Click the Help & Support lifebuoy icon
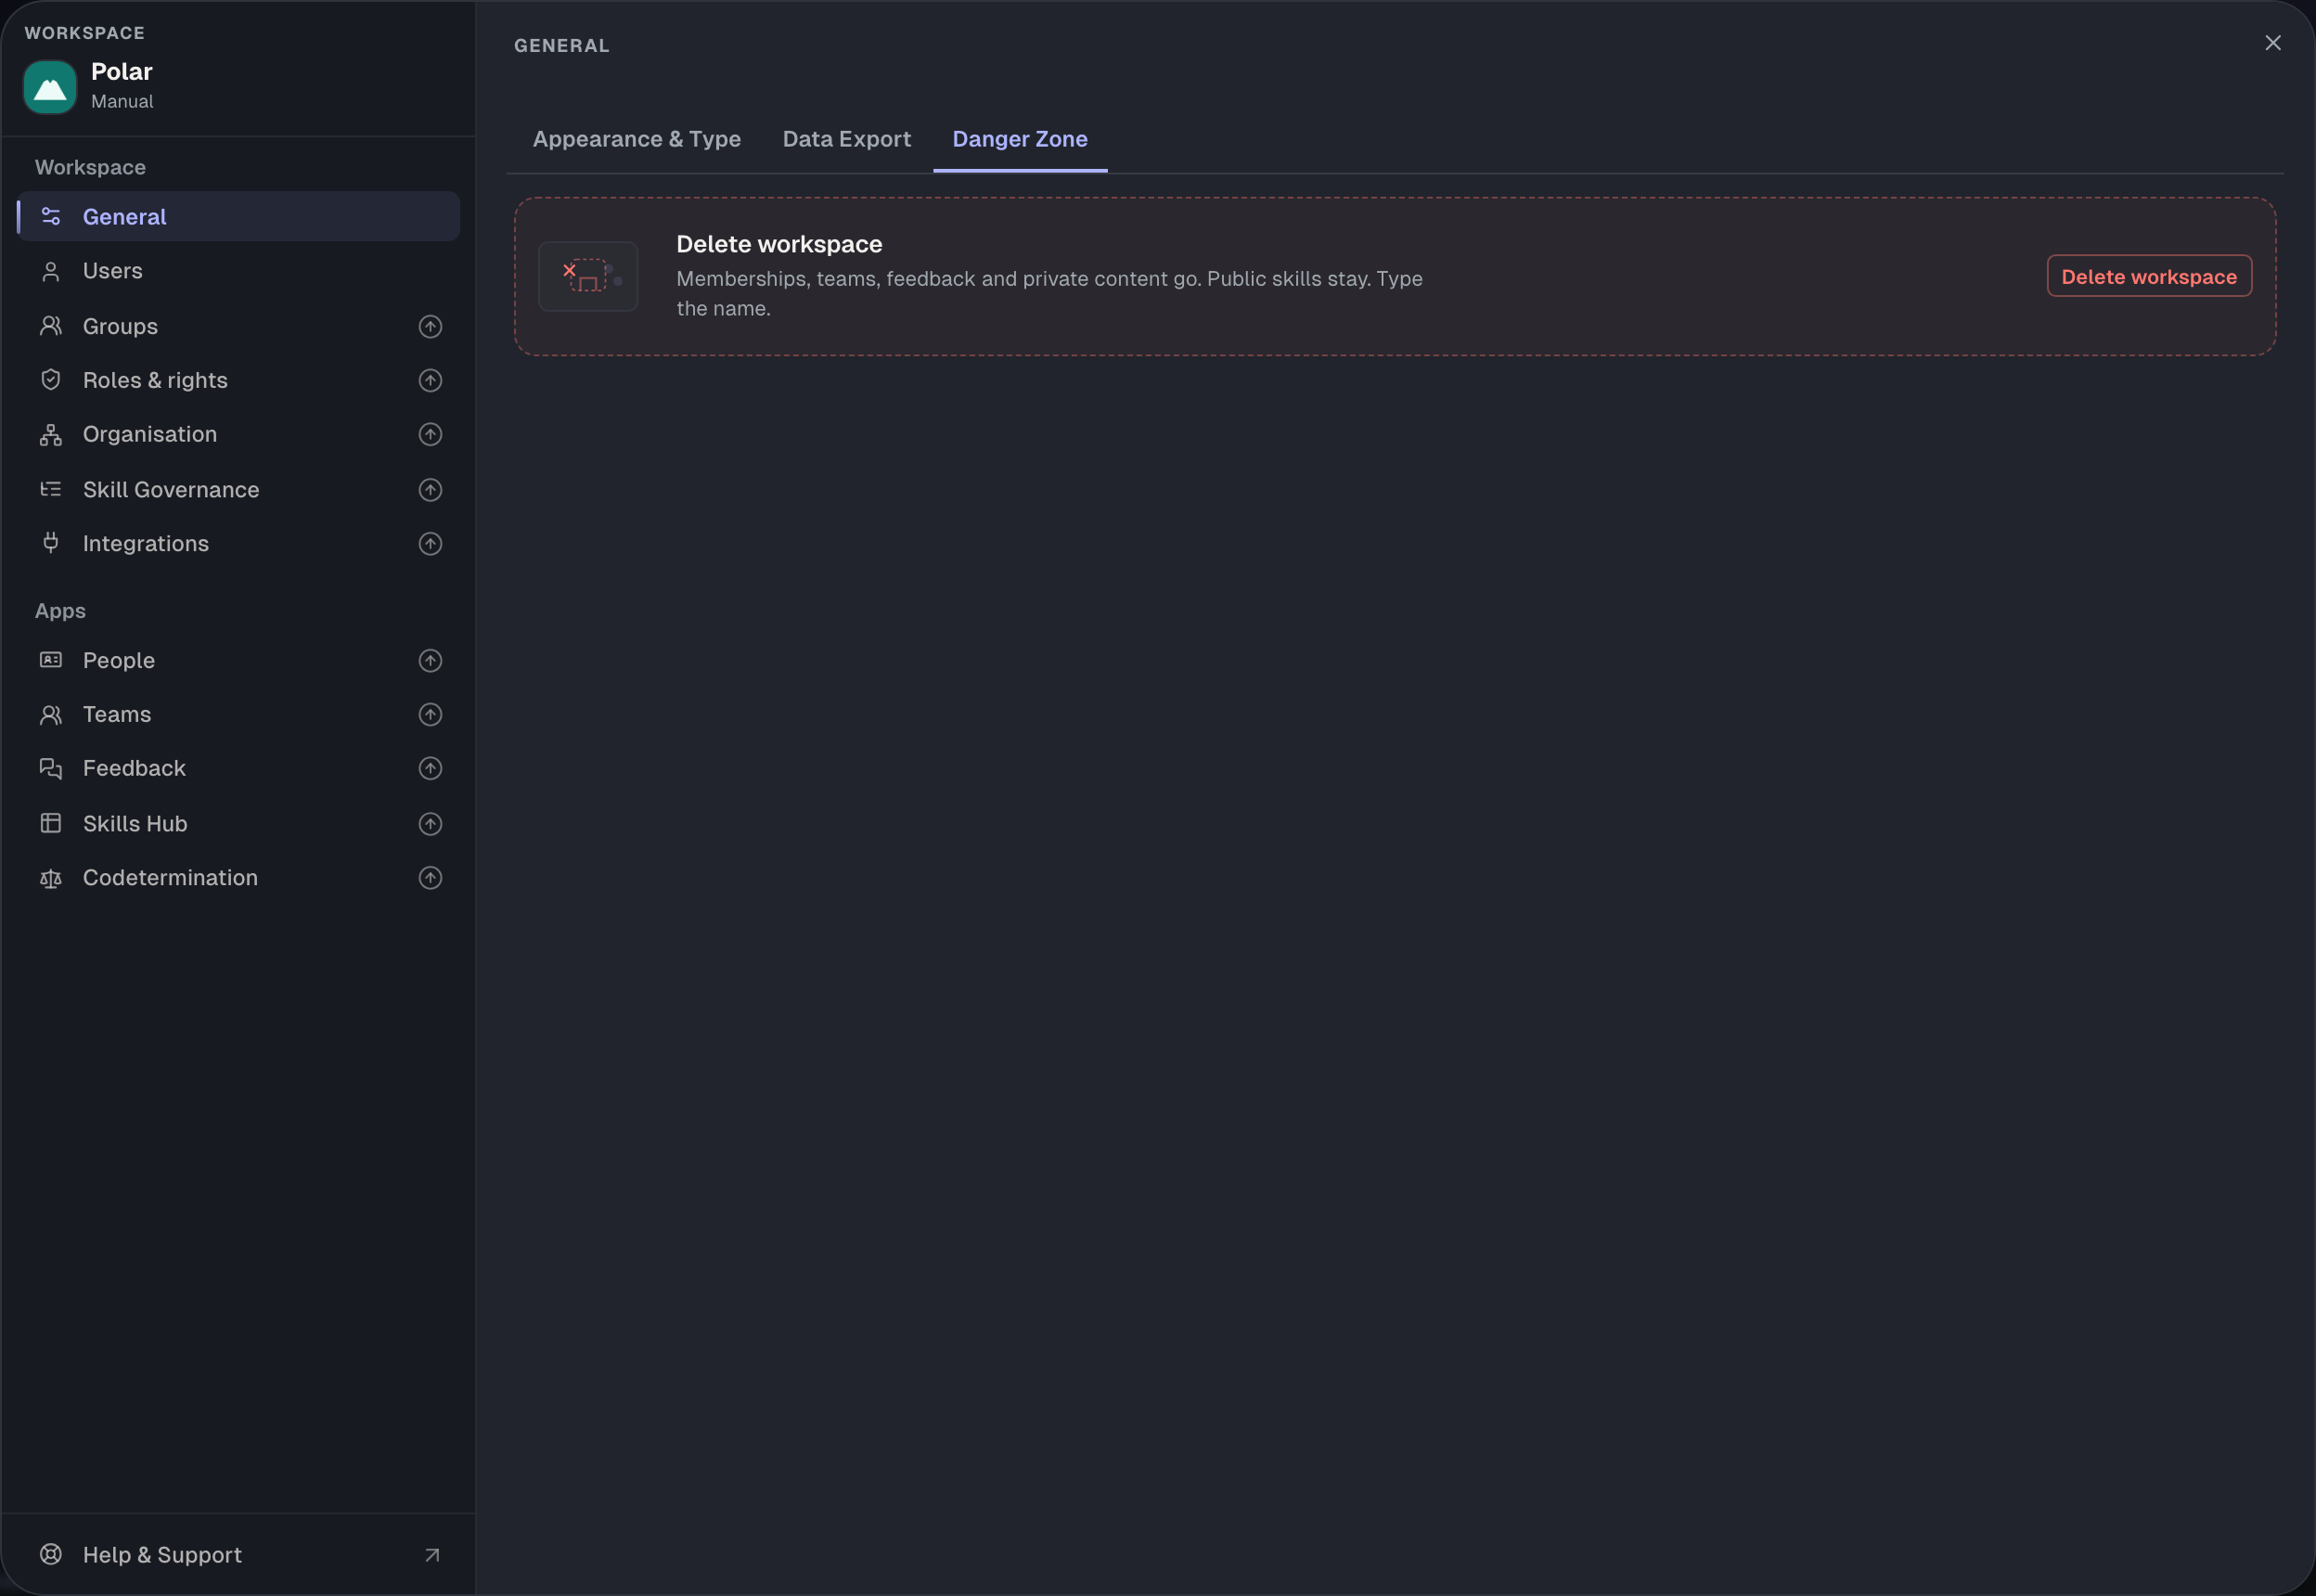2316x1596 pixels. coord(51,1554)
